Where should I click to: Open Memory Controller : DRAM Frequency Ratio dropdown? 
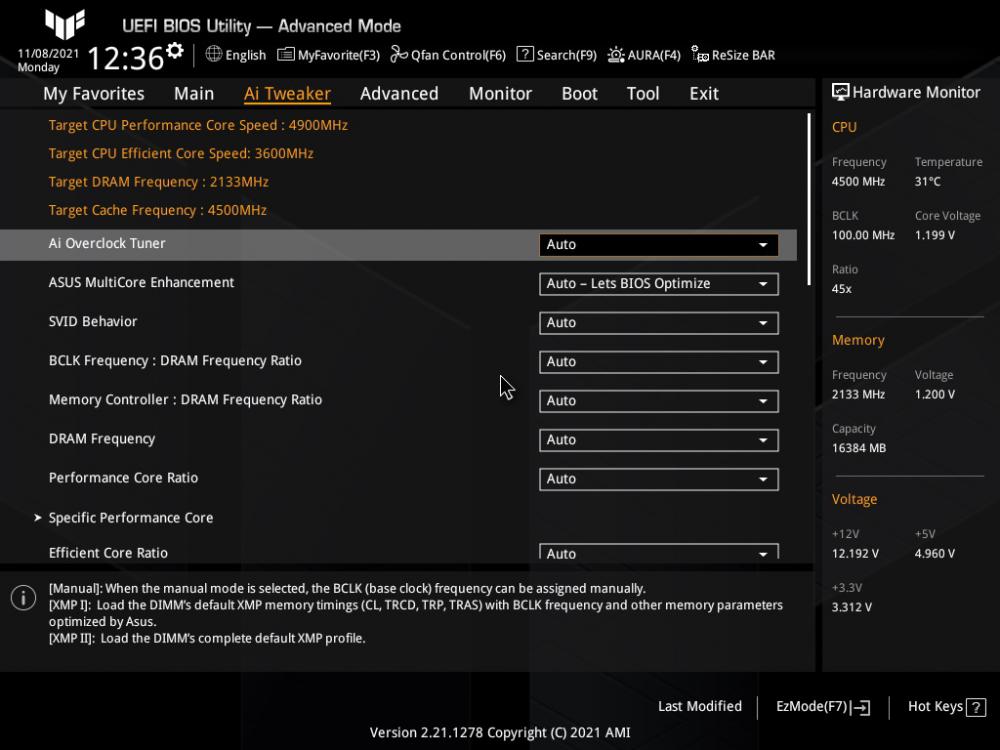(x=658, y=401)
